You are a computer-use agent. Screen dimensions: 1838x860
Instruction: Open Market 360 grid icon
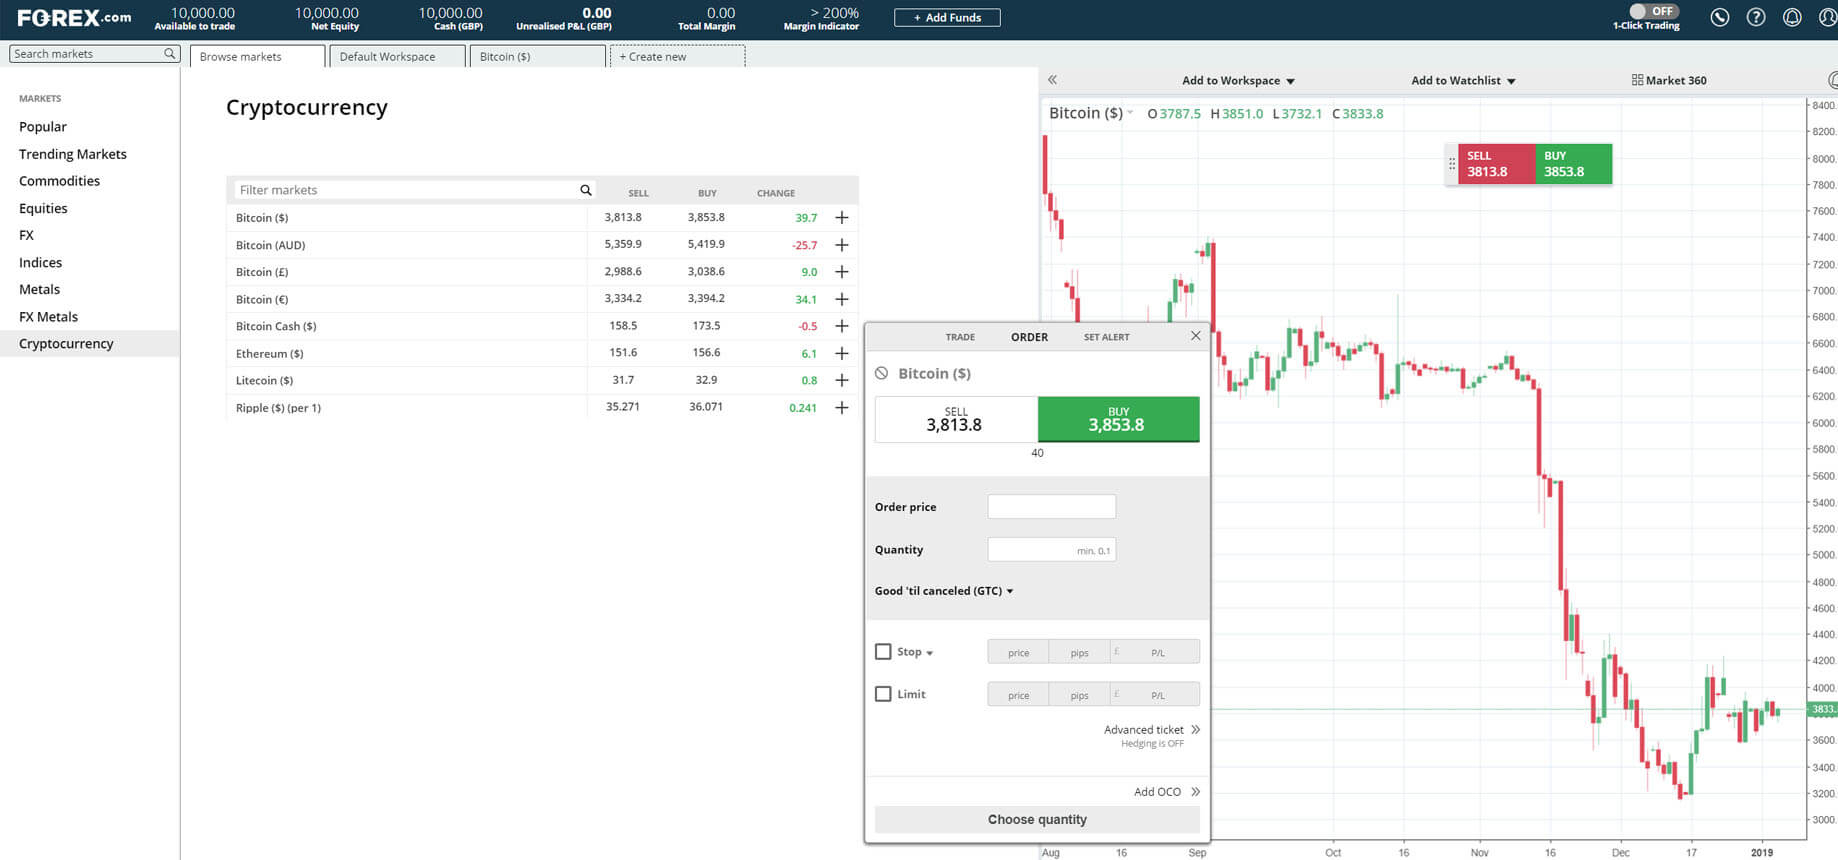pos(1637,80)
